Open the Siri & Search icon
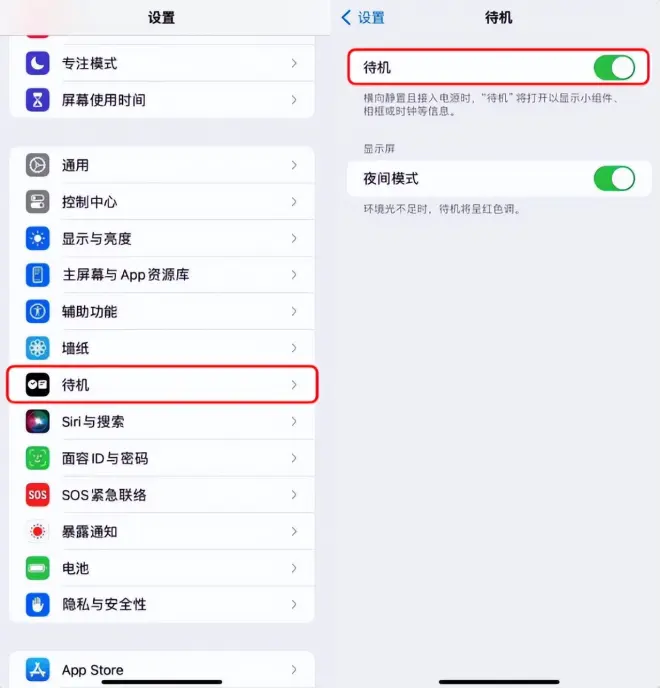This screenshot has height=688, width=660. [37, 422]
